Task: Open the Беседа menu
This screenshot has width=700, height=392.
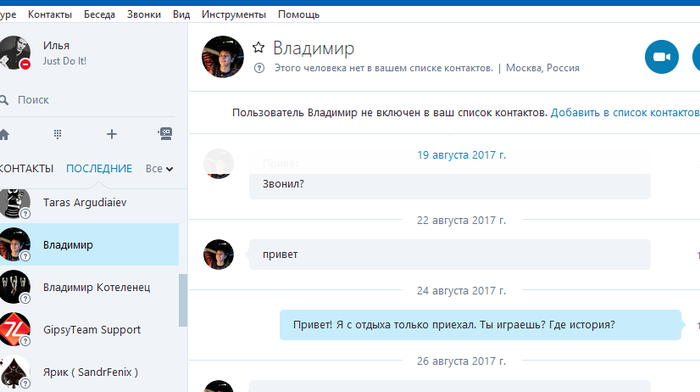Action: pyautogui.click(x=100, y=14)
